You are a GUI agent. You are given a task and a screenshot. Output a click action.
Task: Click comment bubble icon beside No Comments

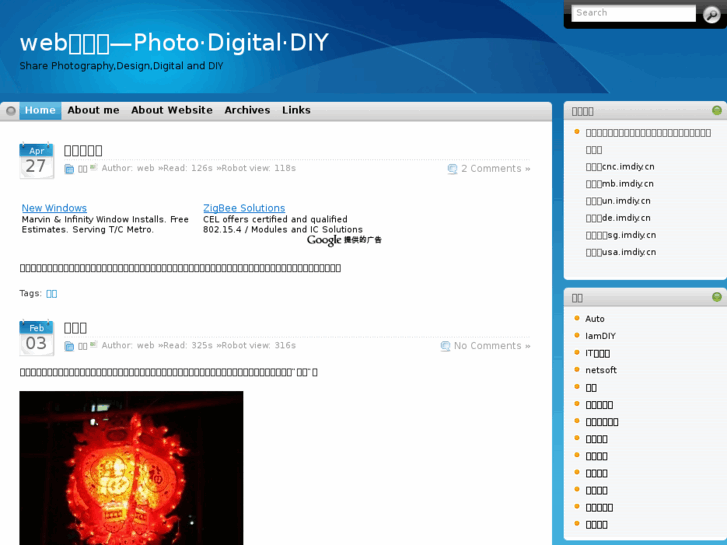tap(445, 346)
